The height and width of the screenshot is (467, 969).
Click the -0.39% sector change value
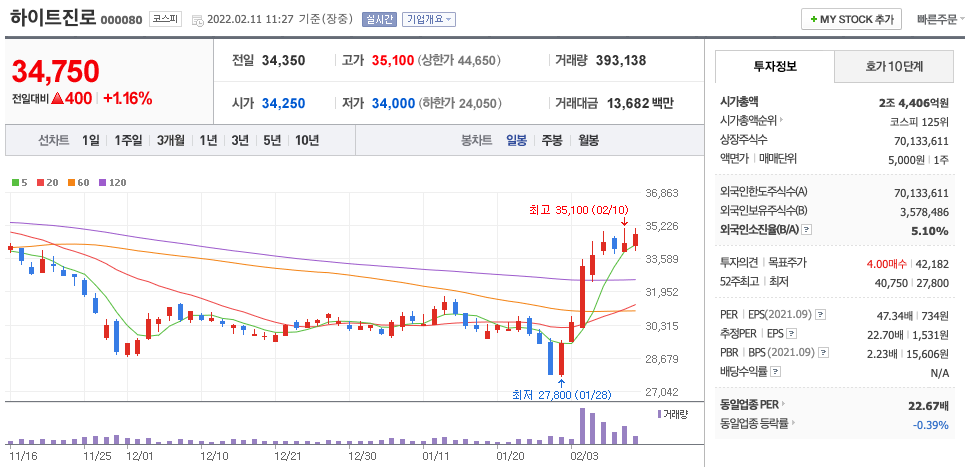[x=930, y=424]
